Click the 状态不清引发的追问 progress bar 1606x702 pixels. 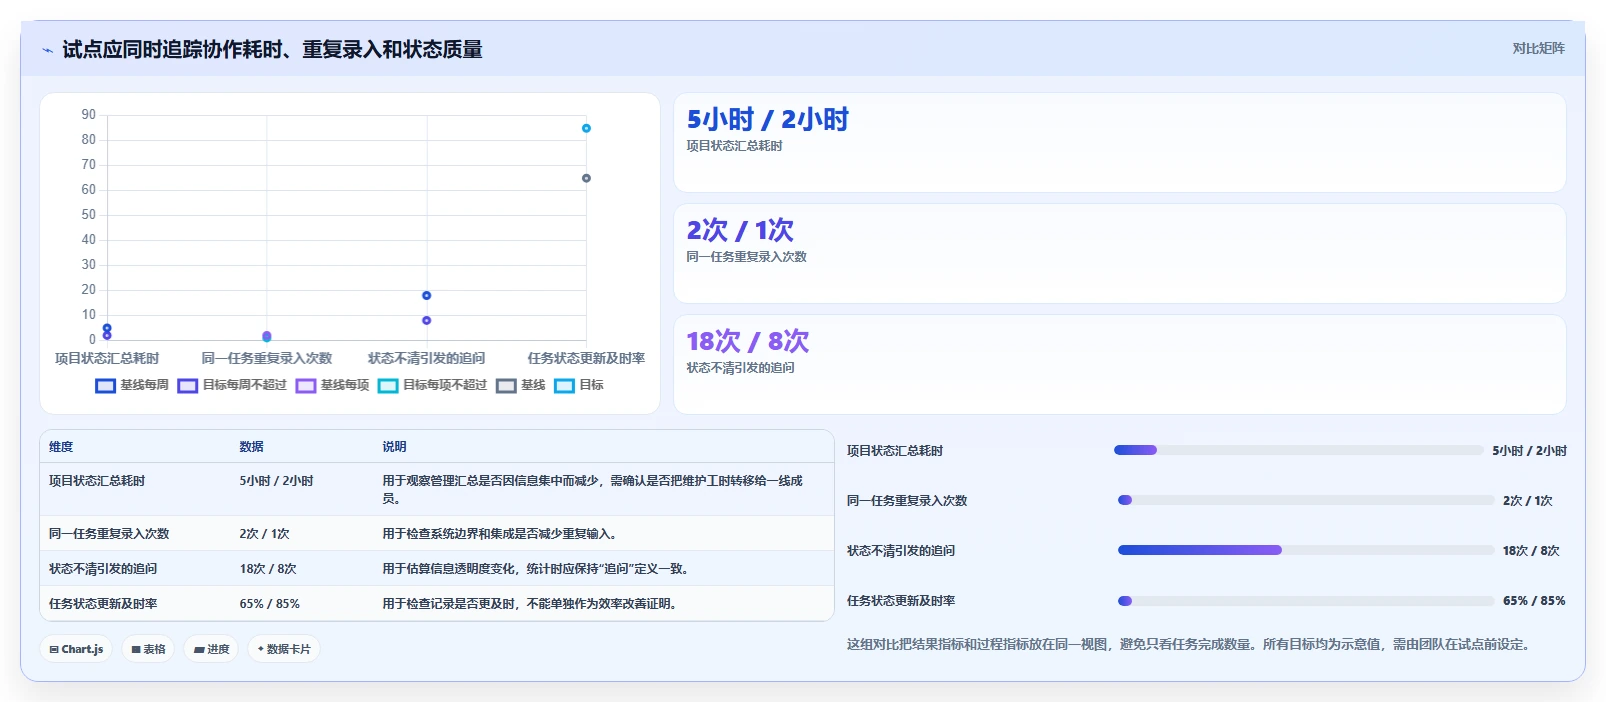pyautogui.click(x=1306, y=550)
